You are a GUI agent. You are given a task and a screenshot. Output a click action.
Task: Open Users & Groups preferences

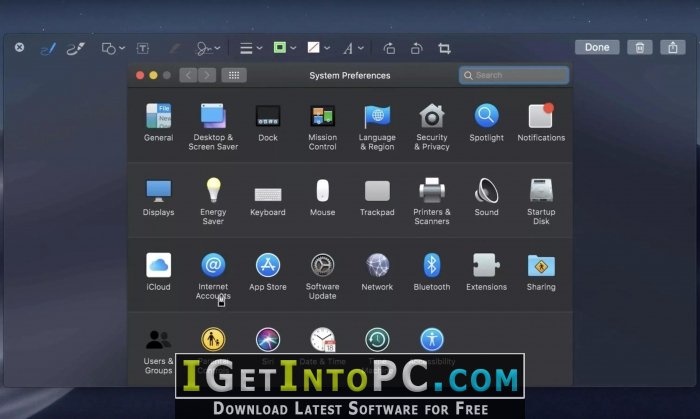pyautogui.click(x=158, y=350)
